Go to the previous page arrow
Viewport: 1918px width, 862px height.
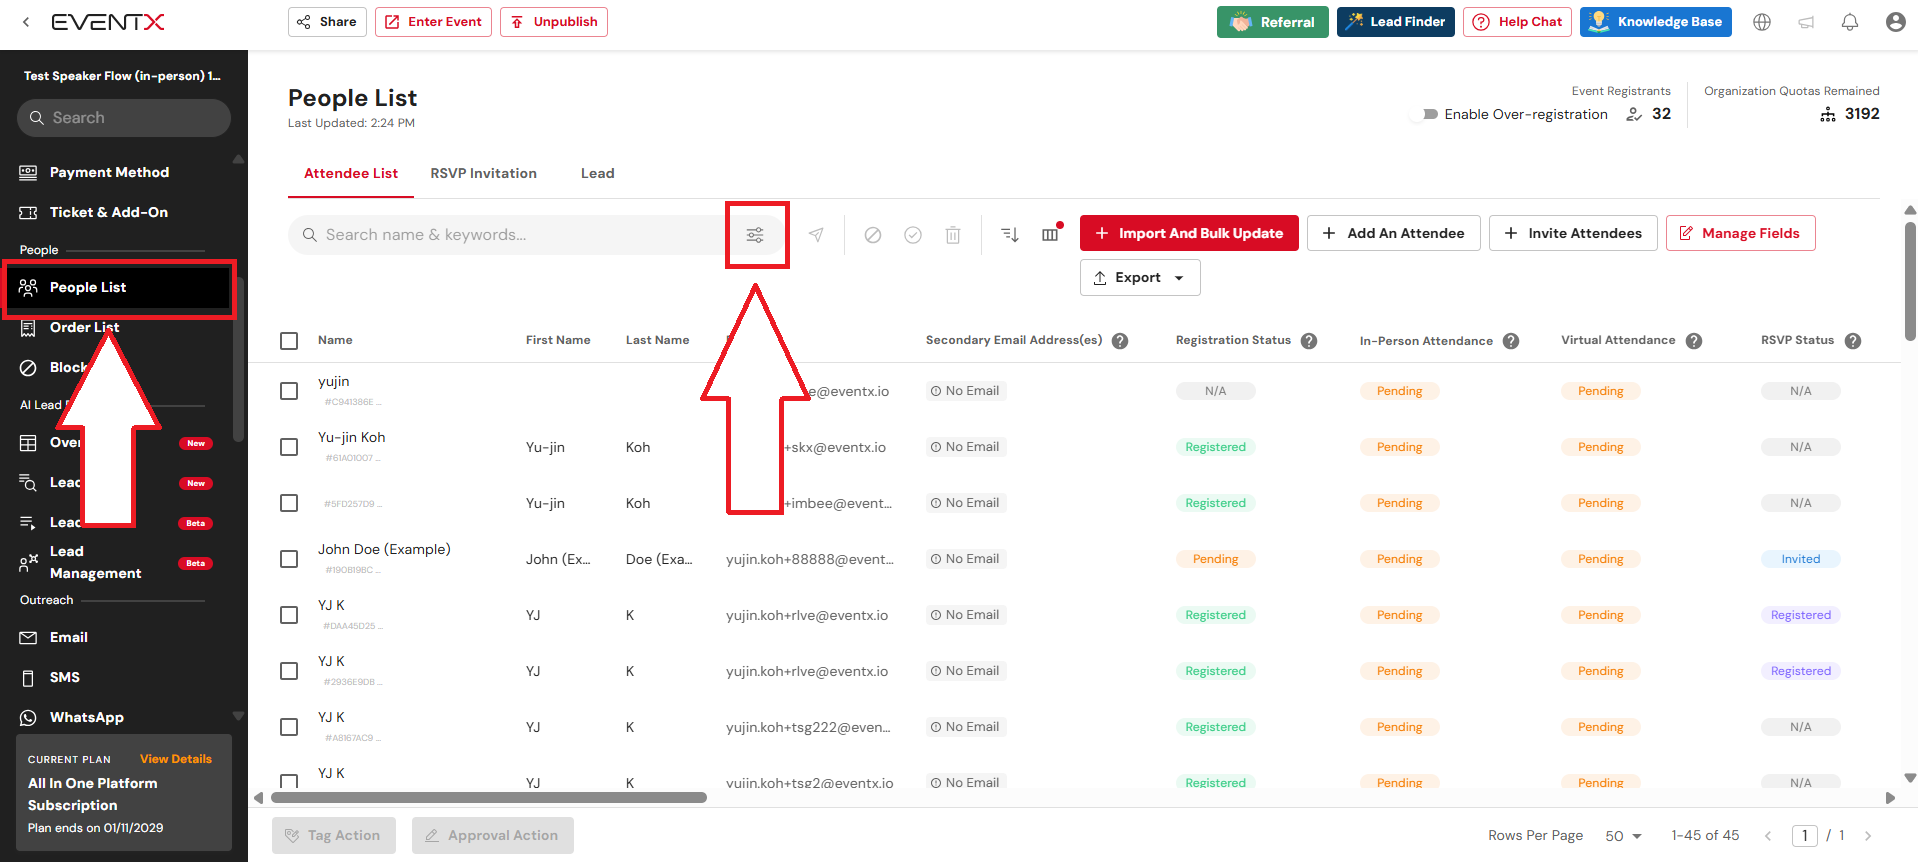pyautogui.click(x=1768, y=836)
